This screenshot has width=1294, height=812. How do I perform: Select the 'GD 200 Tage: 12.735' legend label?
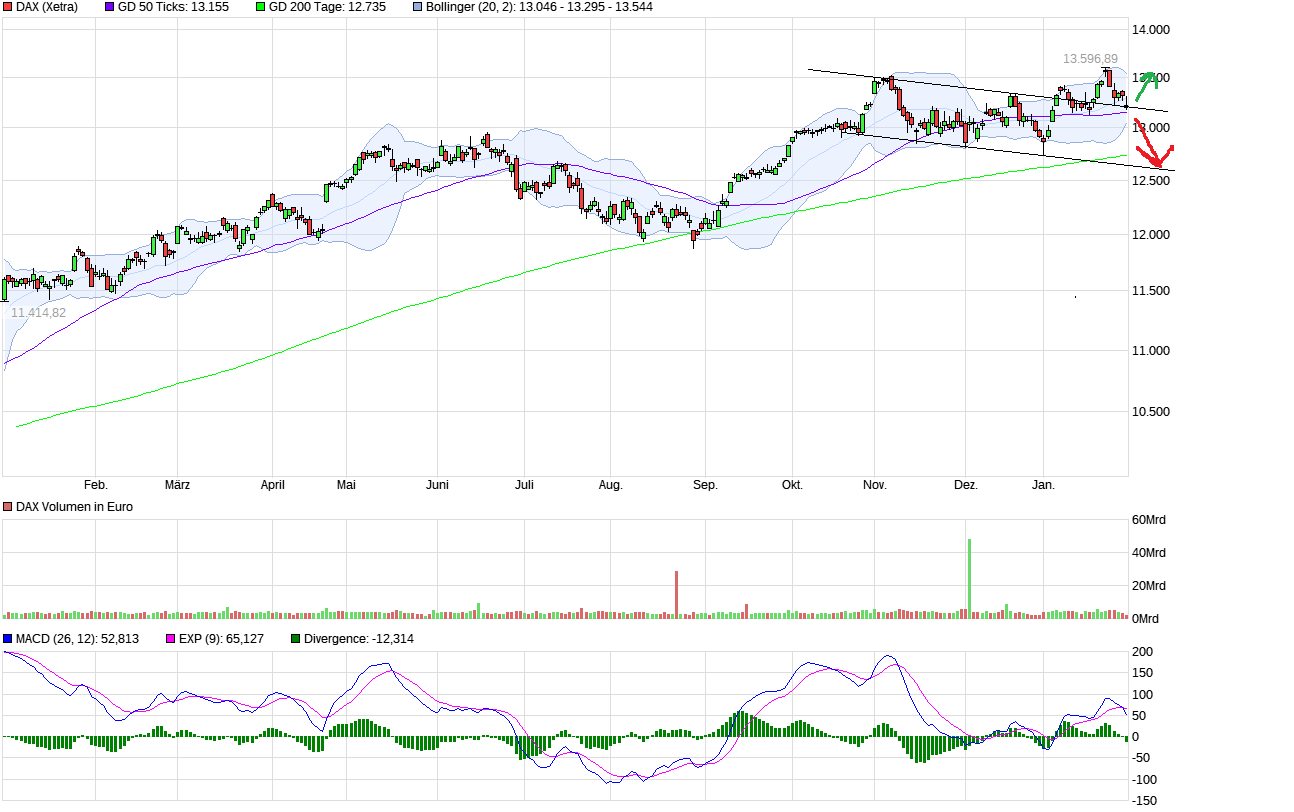327,7
